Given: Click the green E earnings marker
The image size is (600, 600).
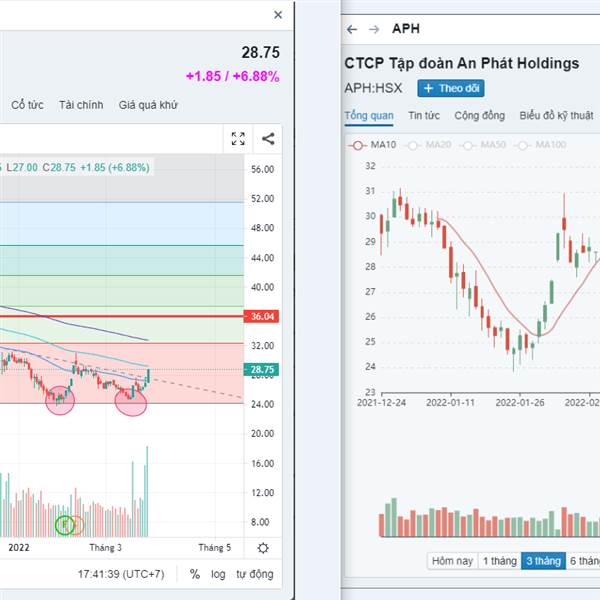Looking at the screenshot, I should pyautogui.click(x=64, y=523).
